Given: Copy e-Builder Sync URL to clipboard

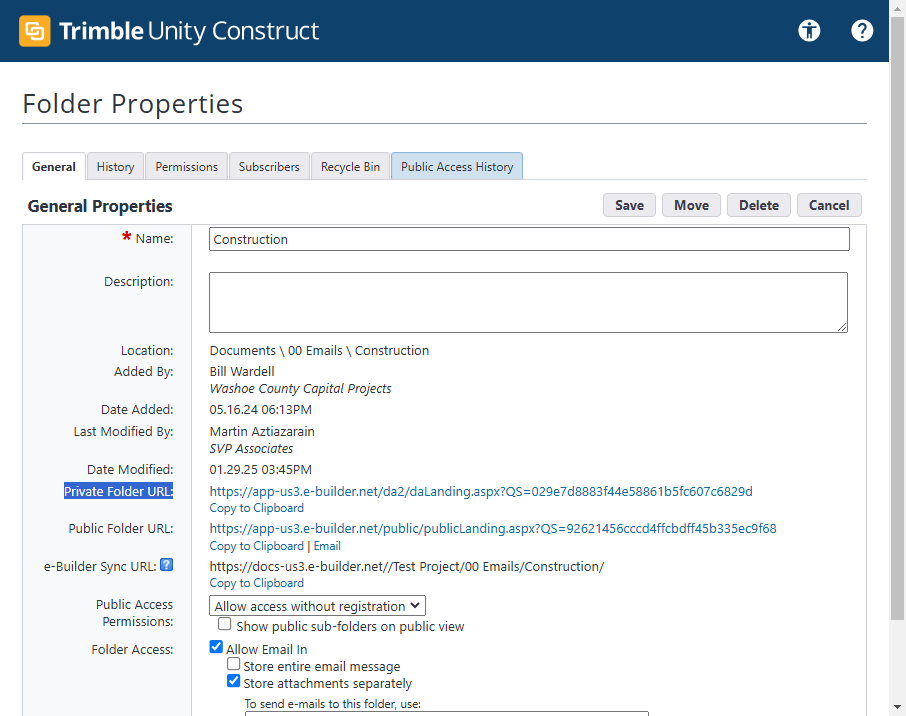Looking at the screenshot, I should [x=257, y=583].
